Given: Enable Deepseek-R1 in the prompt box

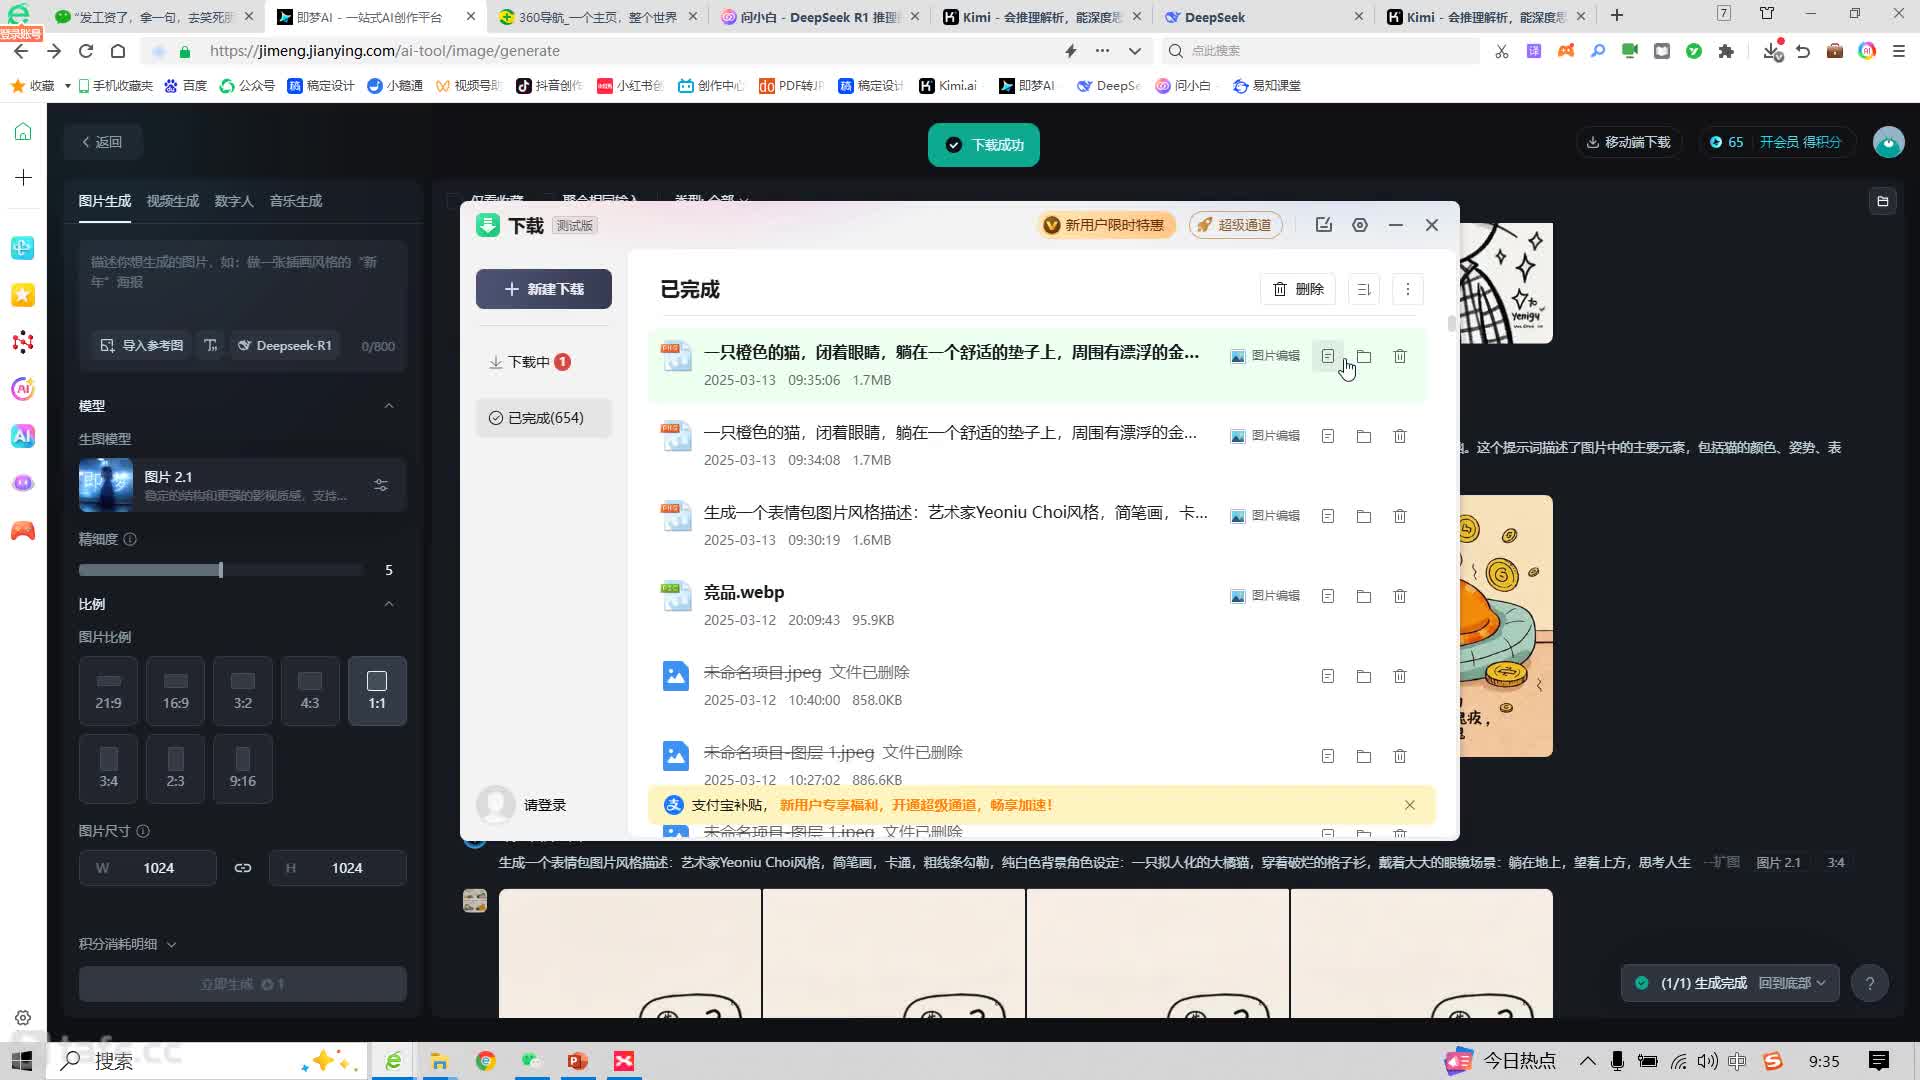Looking at the screenshot, I should click(285, 345).
